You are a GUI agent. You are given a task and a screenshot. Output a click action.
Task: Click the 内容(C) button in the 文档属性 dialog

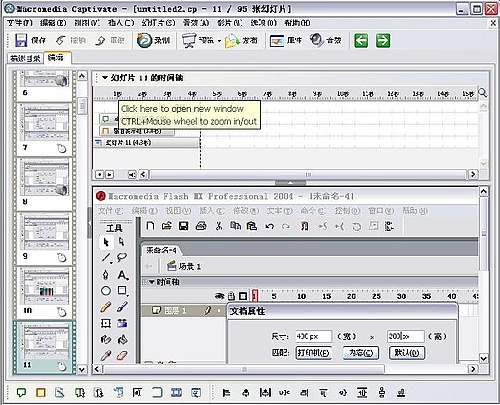tap(361, 353)
